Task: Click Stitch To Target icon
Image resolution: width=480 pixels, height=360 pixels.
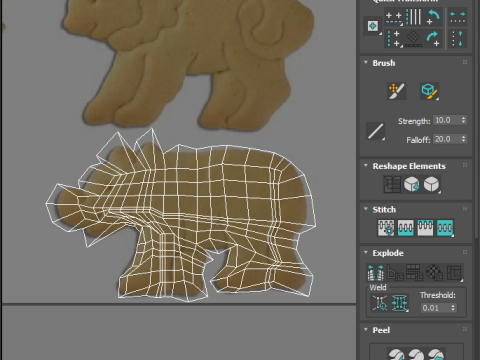Action: (386, 227)
